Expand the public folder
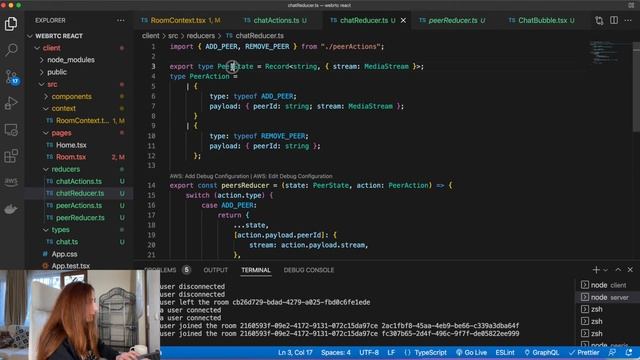The width and height of the screenshot is (640, 360). (x=57, y=72)
